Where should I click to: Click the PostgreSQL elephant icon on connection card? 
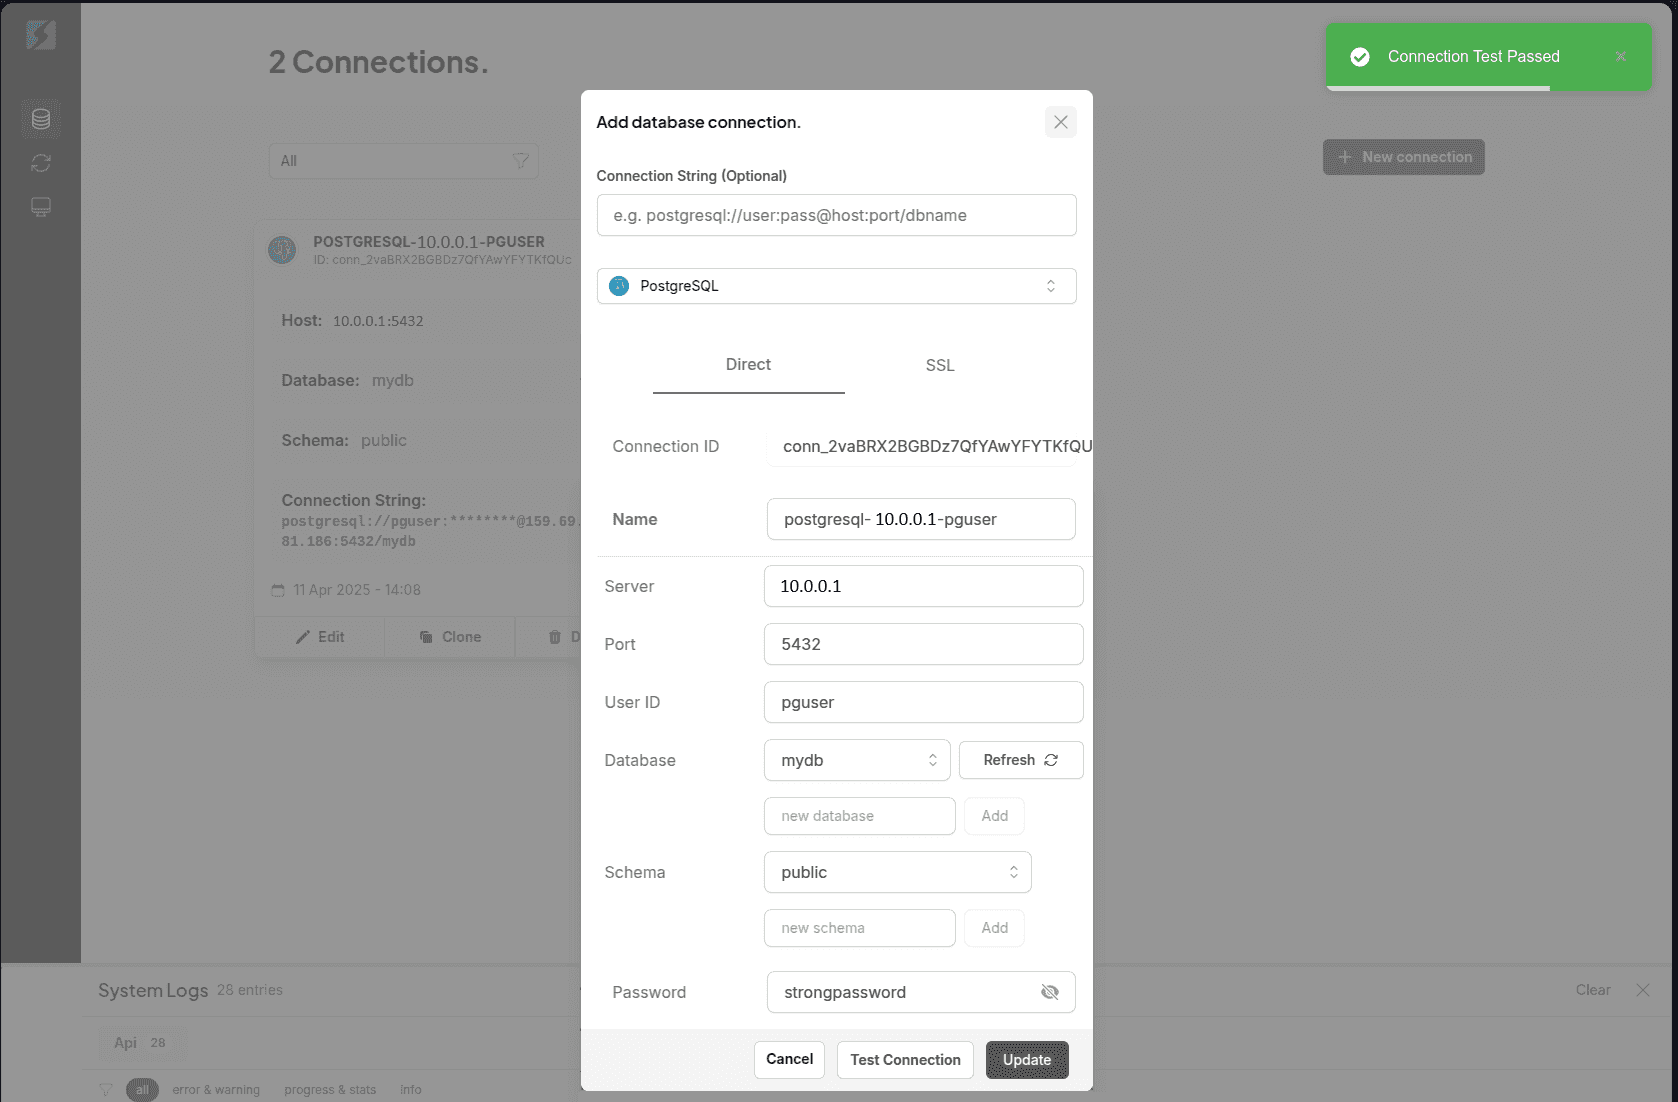coord(282,249)
